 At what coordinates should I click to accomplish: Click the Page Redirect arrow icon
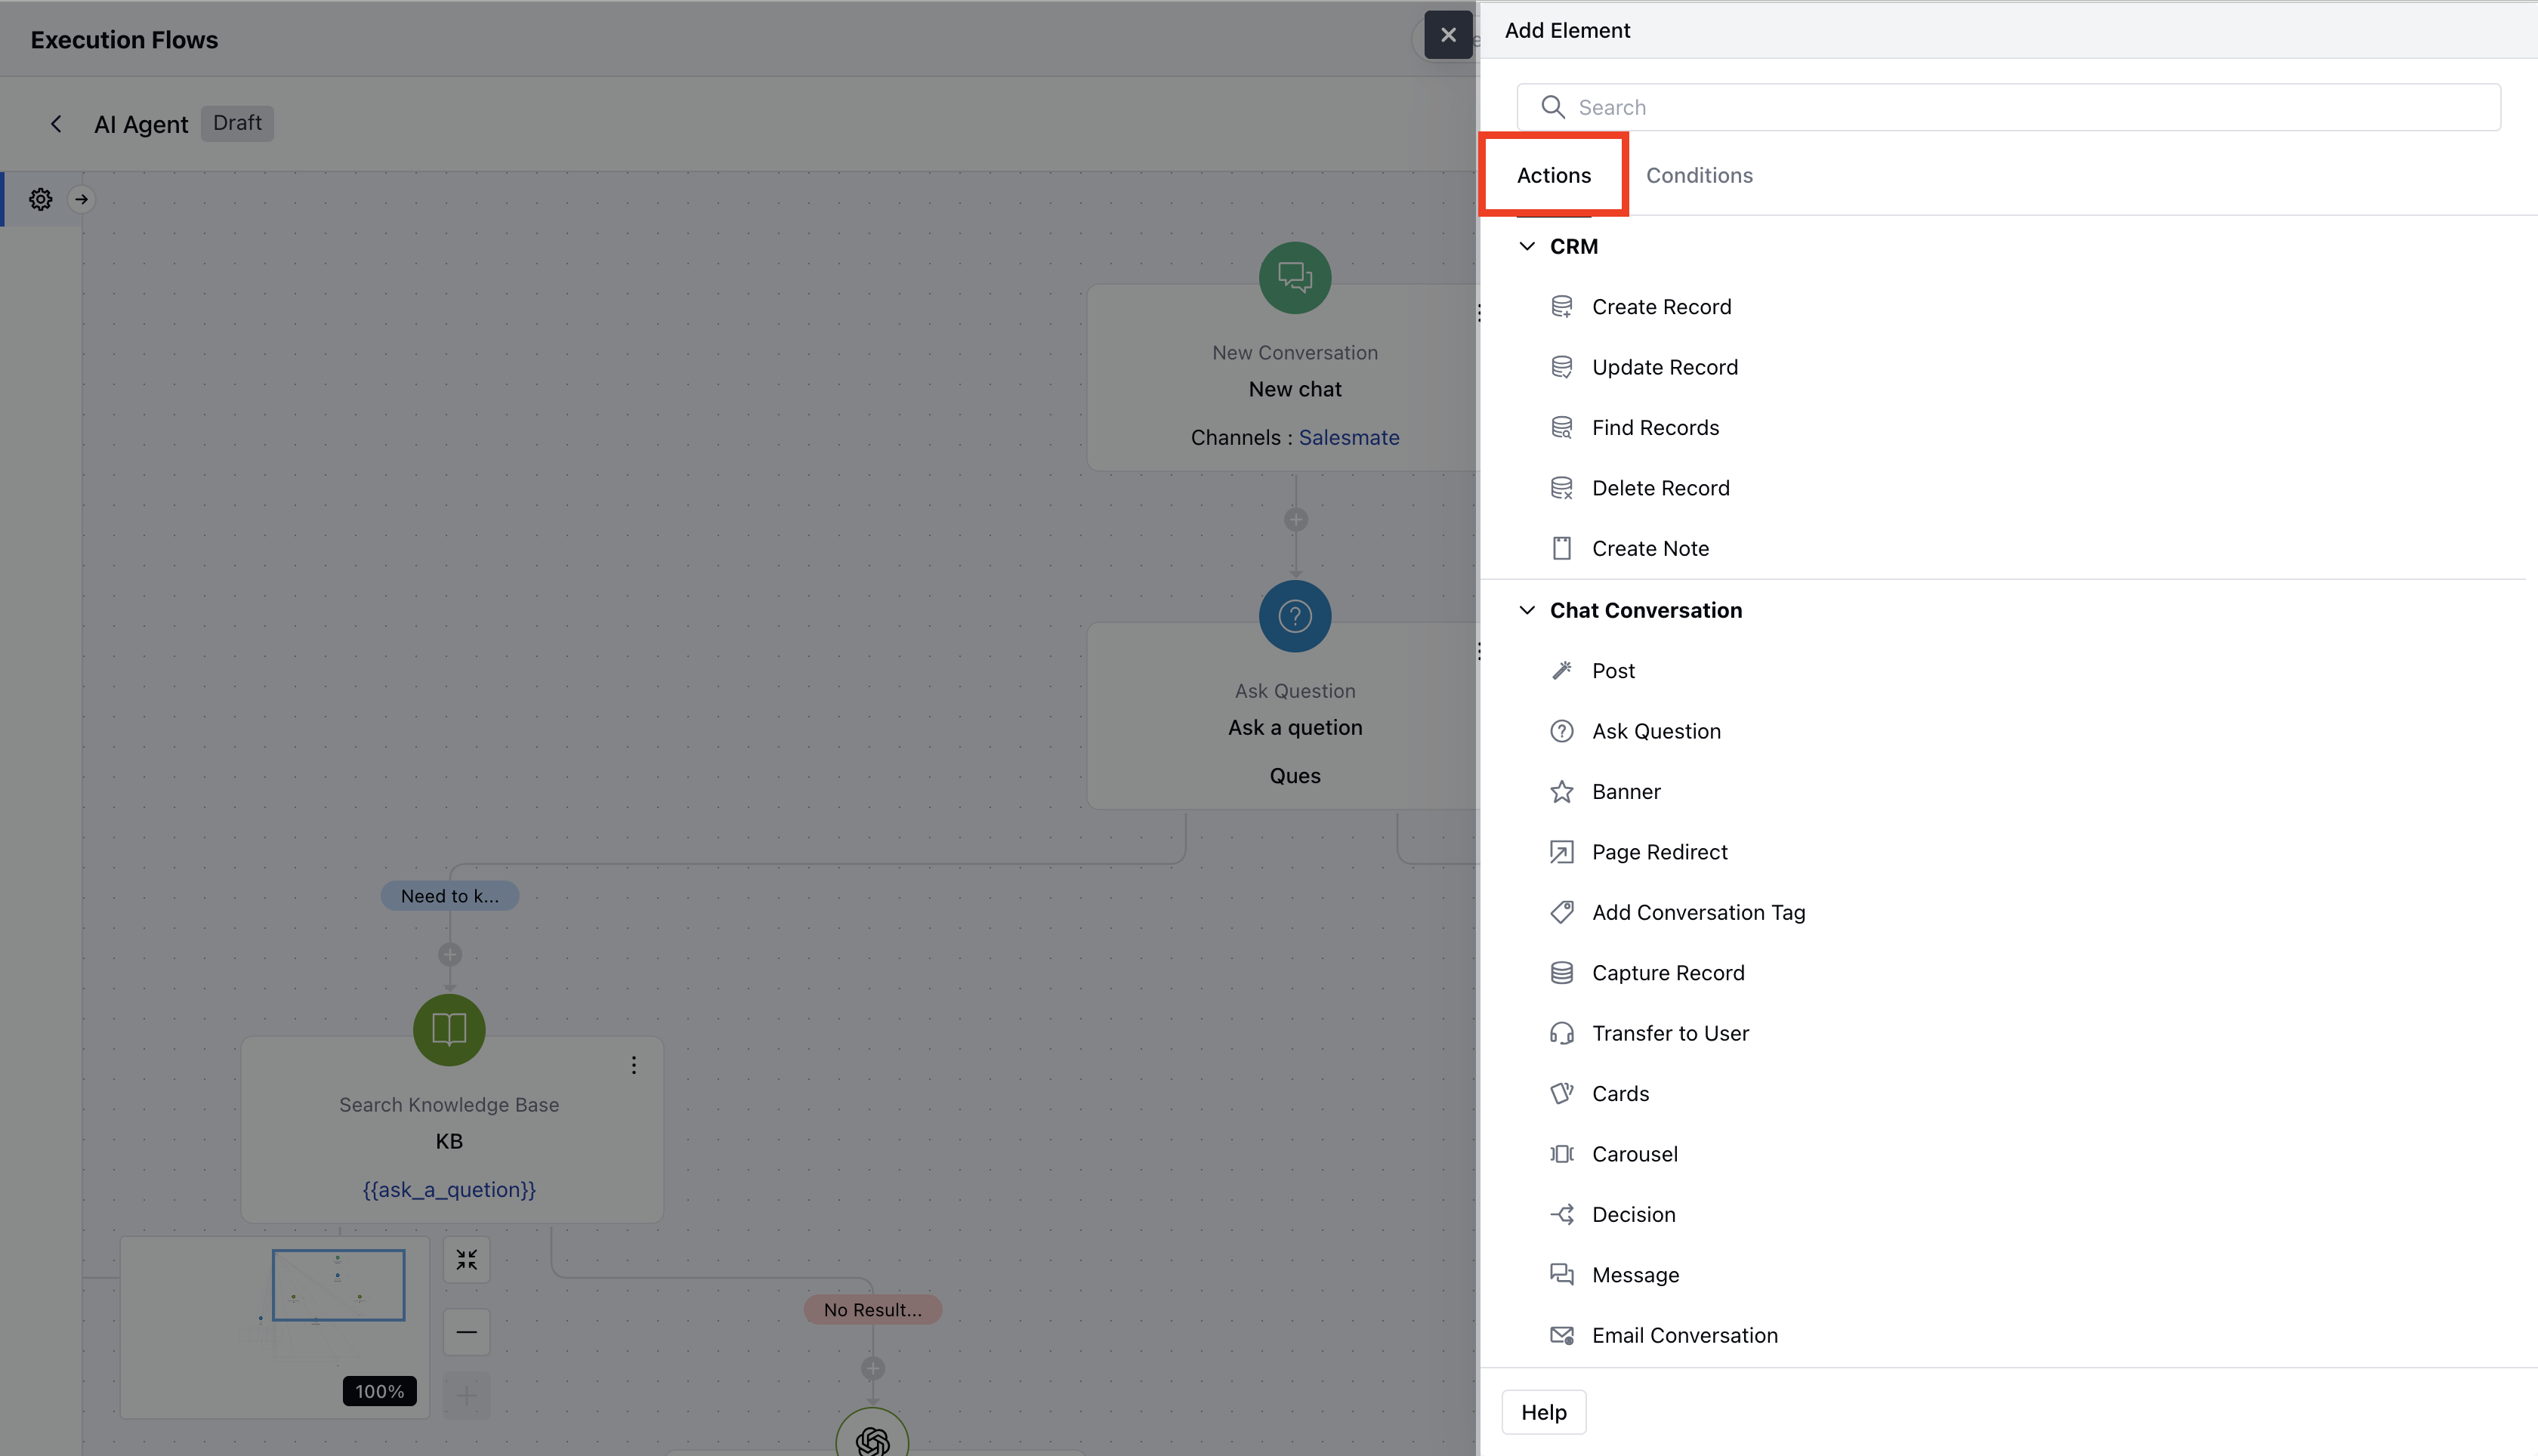pos(1561,852)
